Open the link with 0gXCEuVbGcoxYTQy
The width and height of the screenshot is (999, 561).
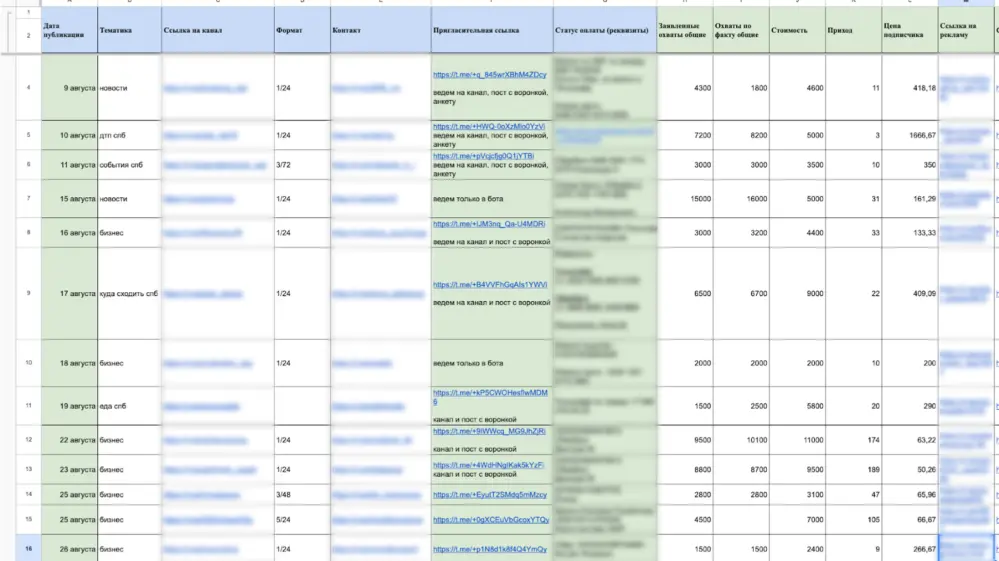click(x=491, y=520)
